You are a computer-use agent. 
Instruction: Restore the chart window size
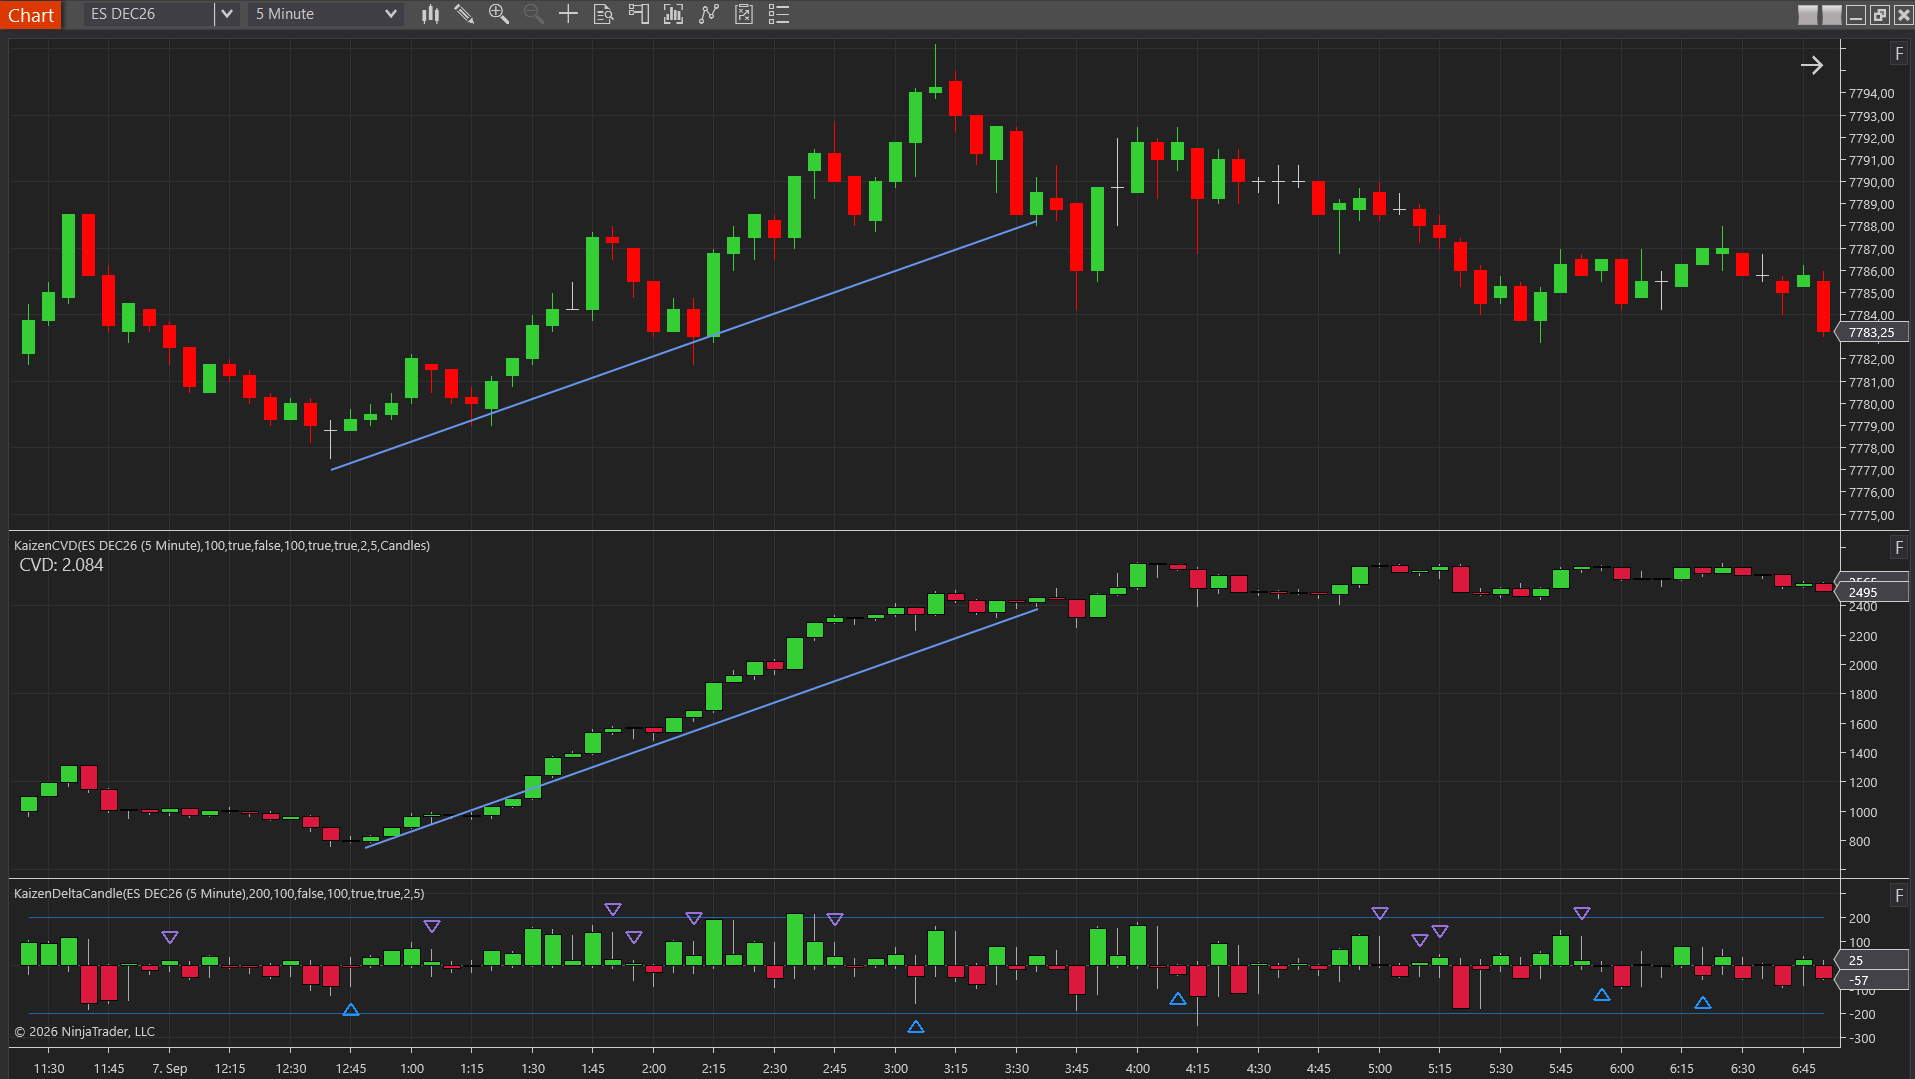coord(1880,15)
